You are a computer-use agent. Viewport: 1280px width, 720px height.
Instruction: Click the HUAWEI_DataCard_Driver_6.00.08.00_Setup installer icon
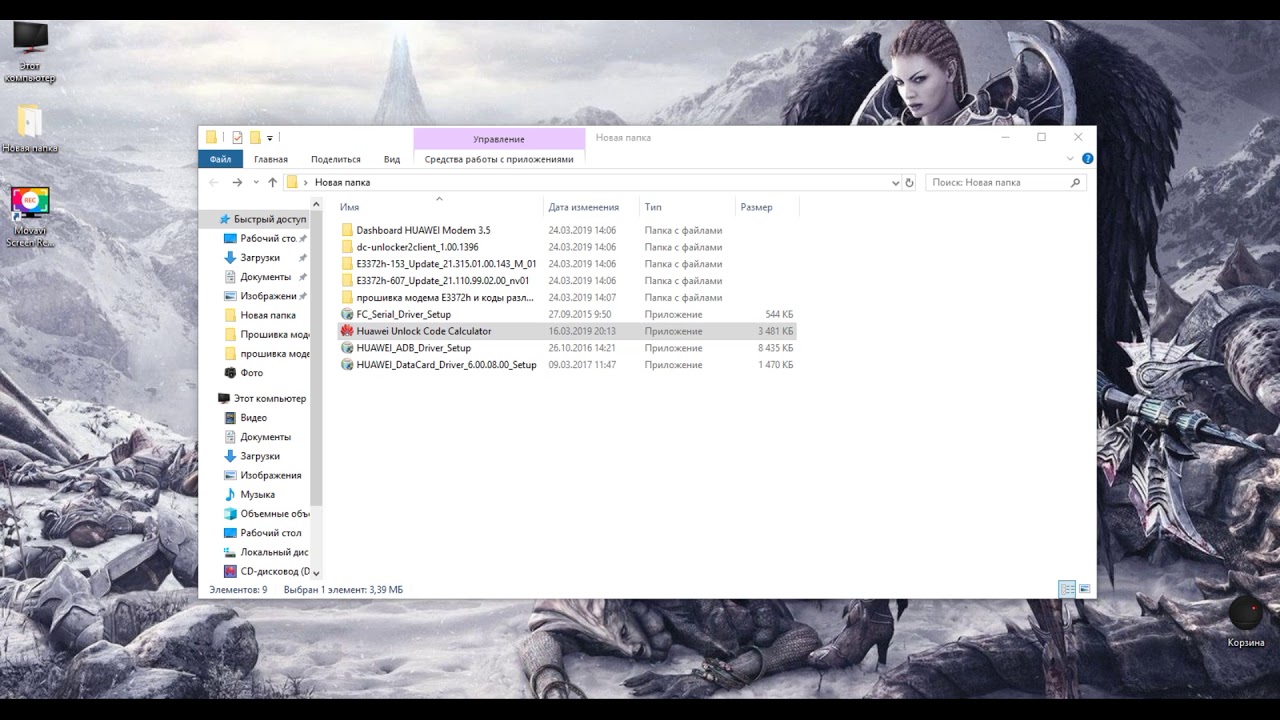347,365
